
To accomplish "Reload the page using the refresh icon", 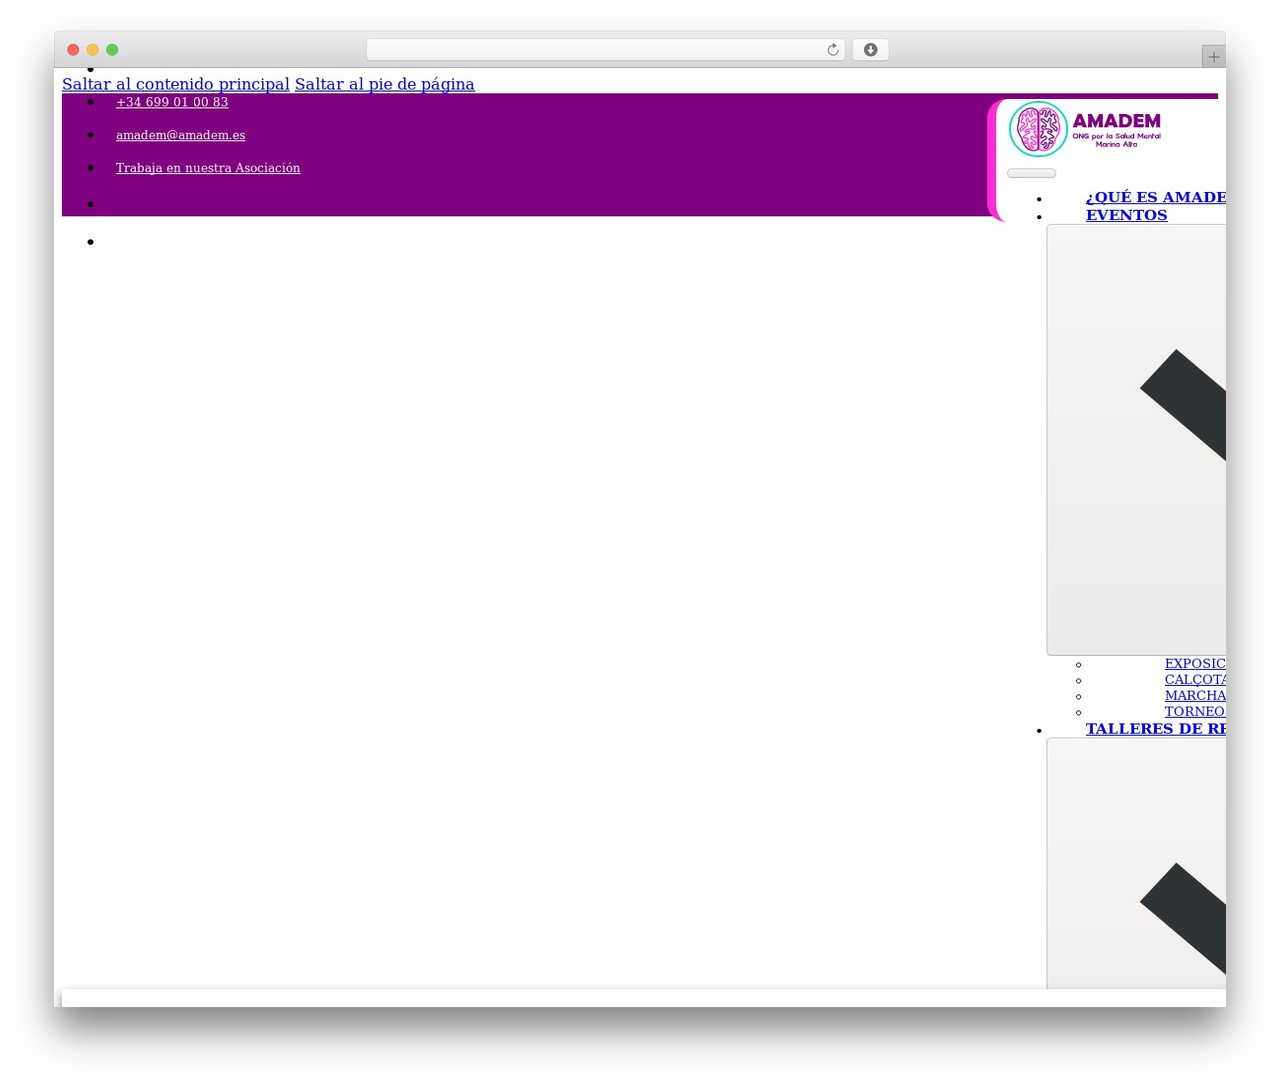I will point(832,50).
